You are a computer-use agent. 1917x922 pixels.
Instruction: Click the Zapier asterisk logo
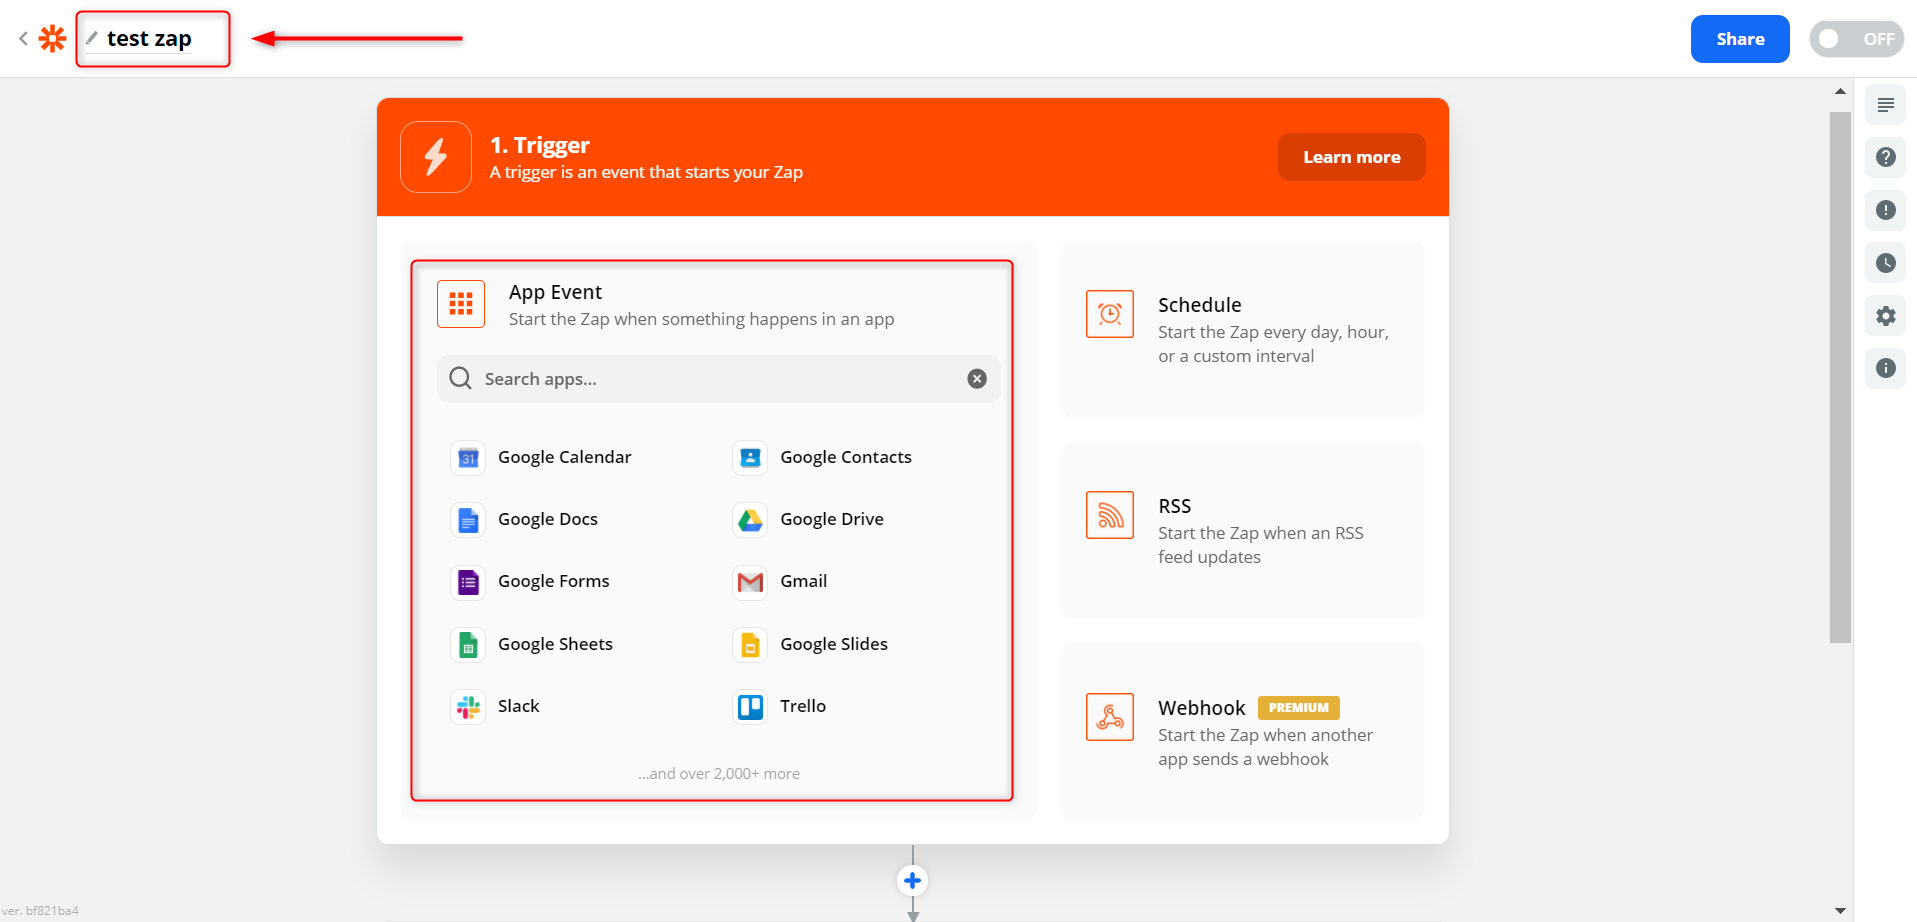52,39
